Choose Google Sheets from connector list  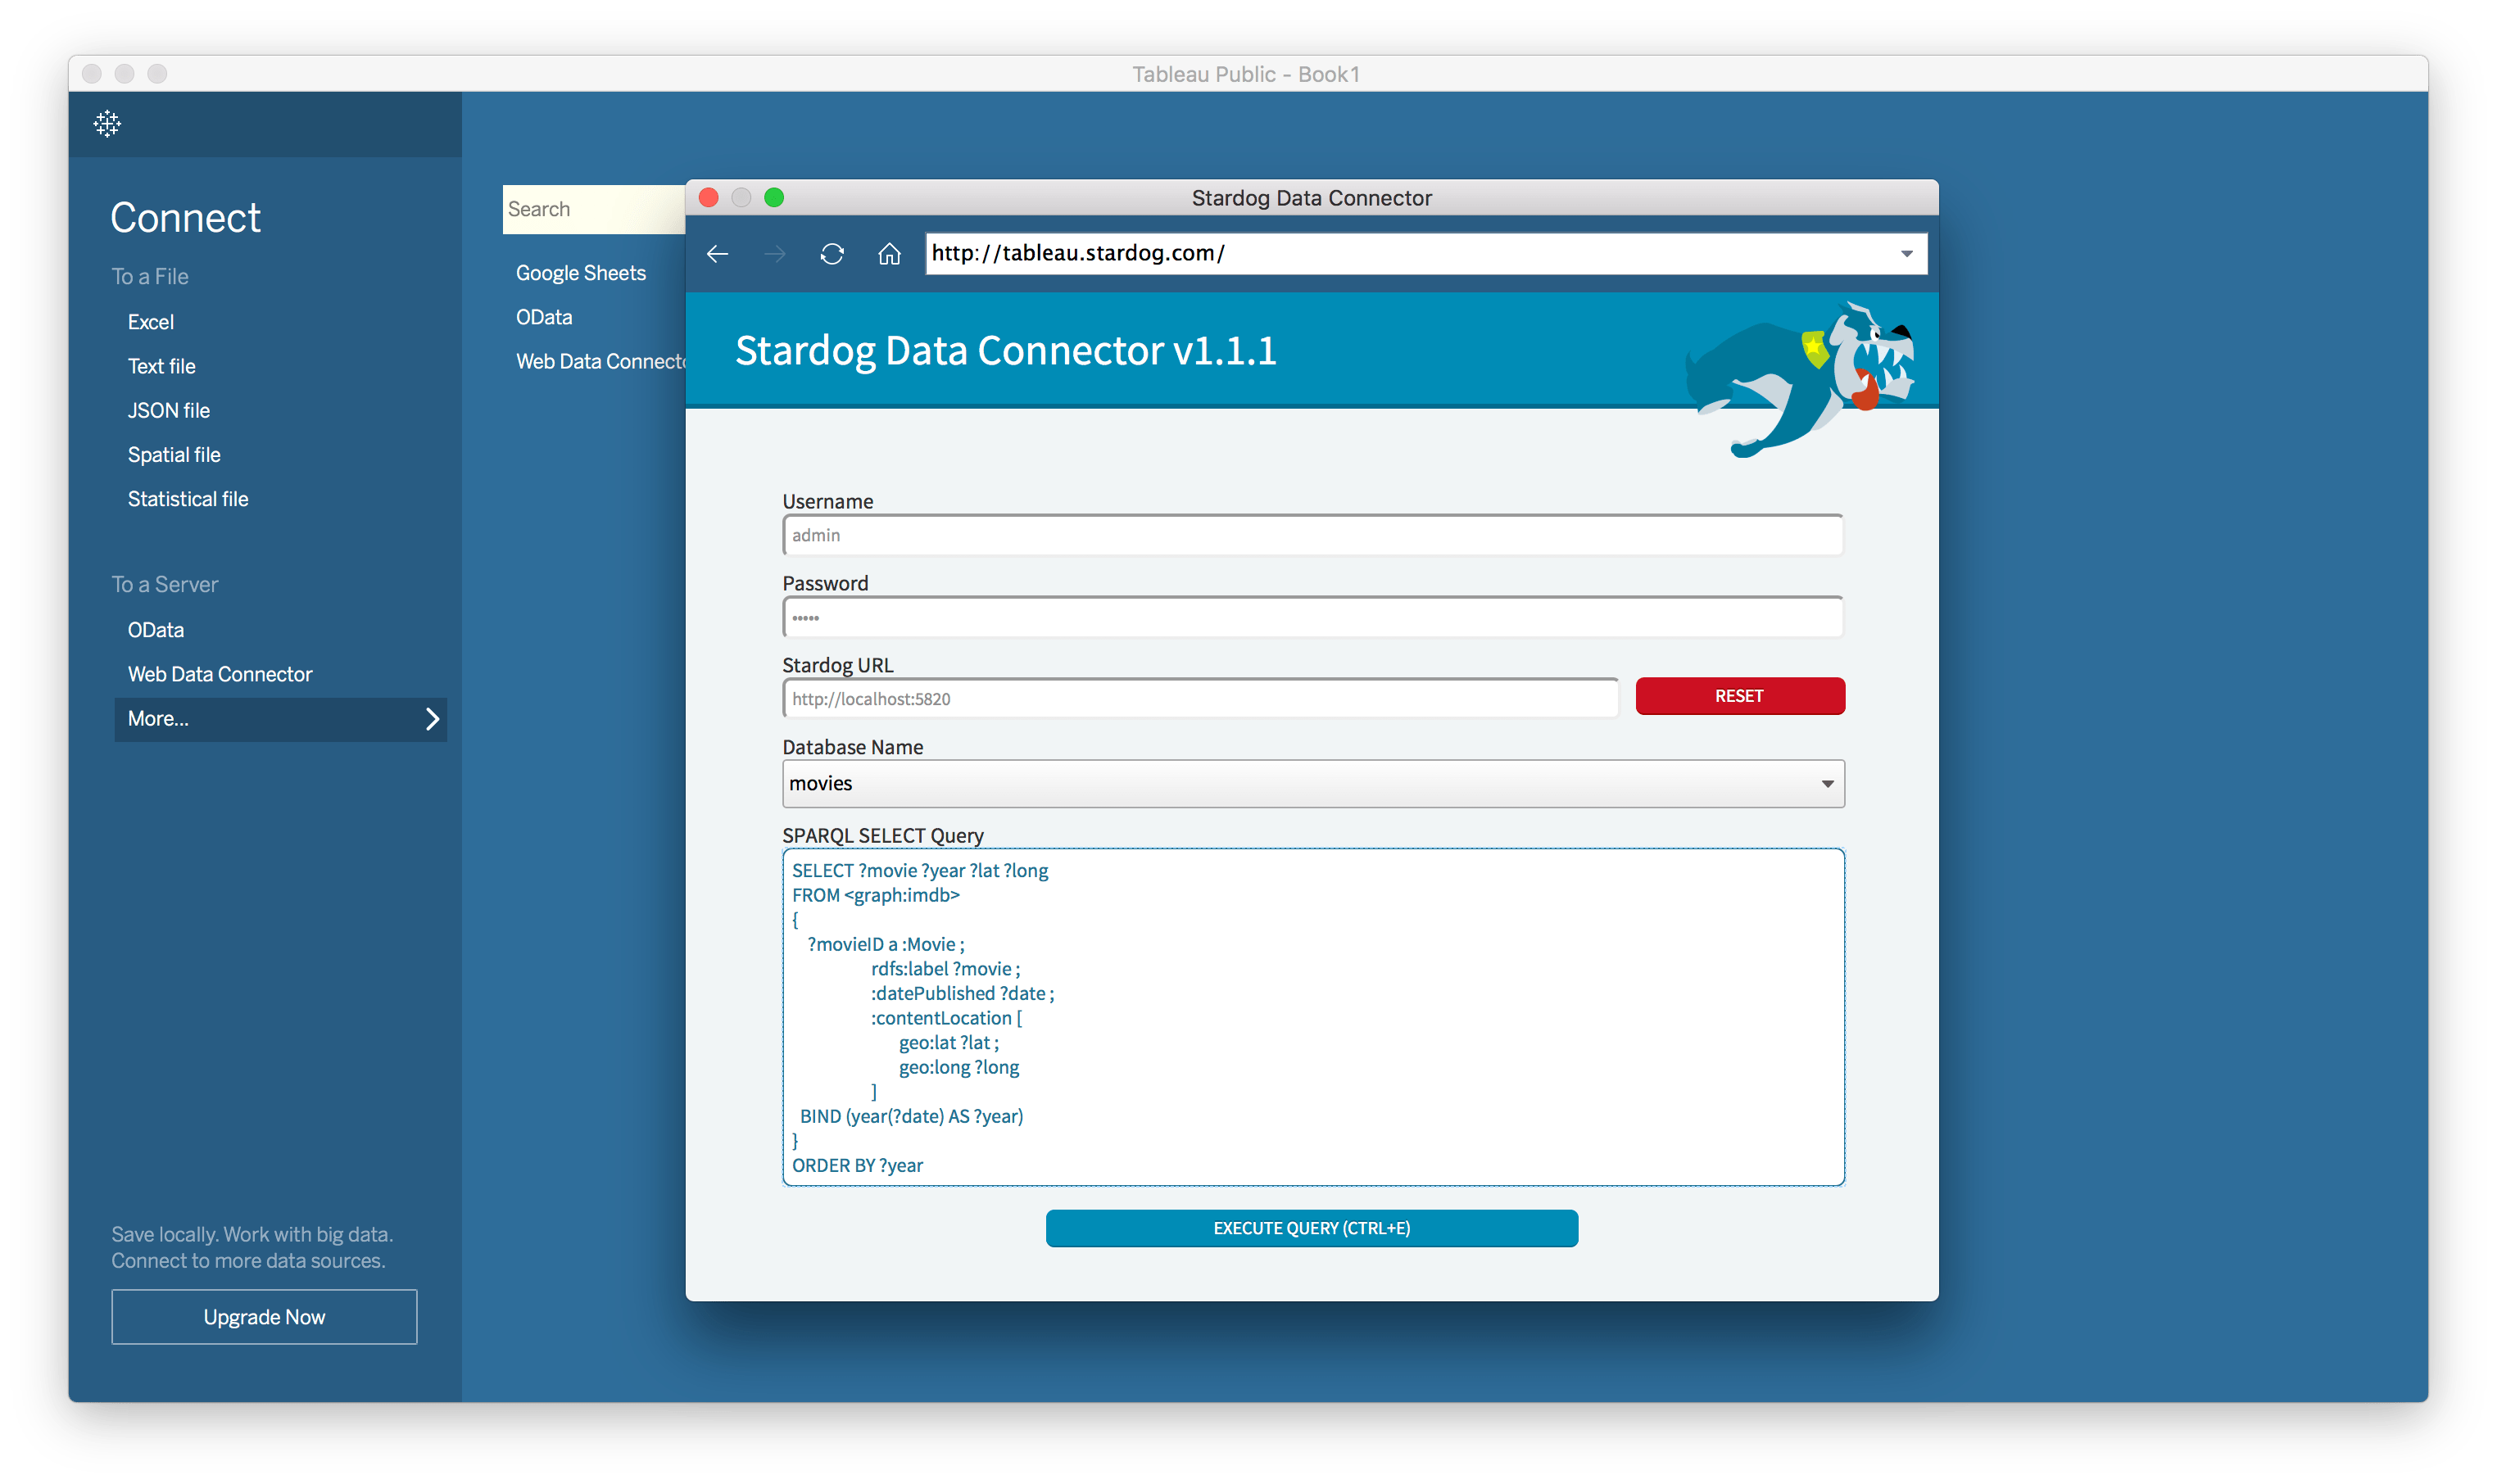click(x=581, y=273)
